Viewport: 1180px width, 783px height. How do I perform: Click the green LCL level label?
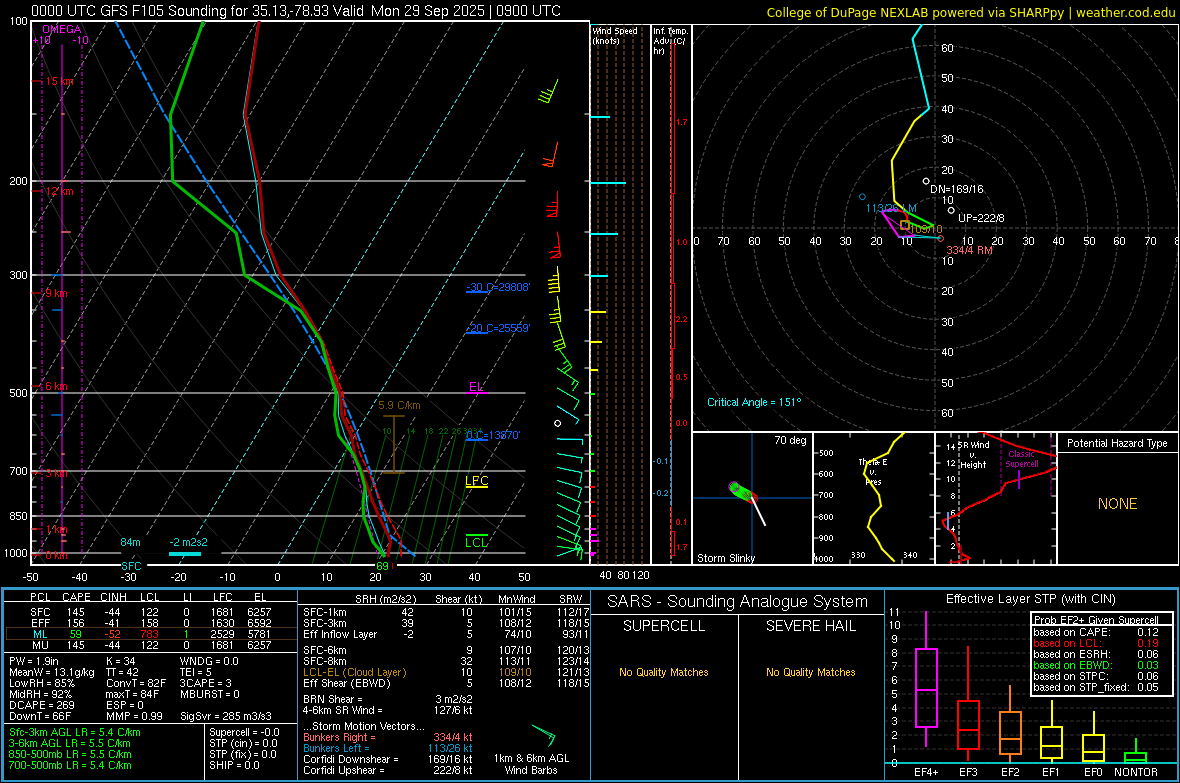click(x=476, y=542)
